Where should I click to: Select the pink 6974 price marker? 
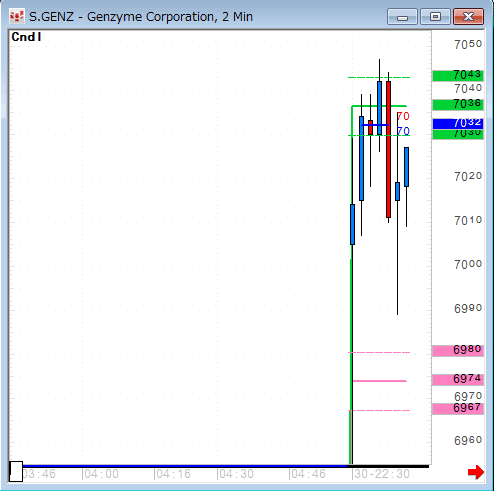(458, 380)
